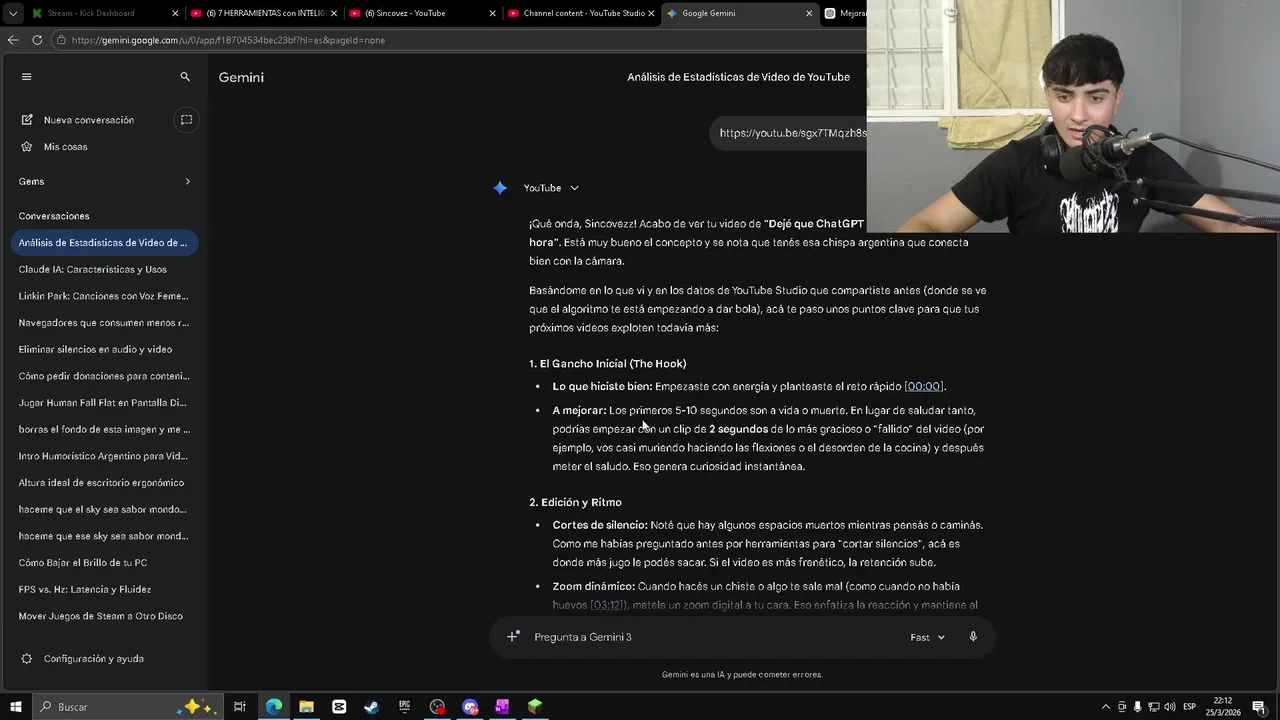
Task: Open the browser tab search dropdown arrow
Action: 12,13
